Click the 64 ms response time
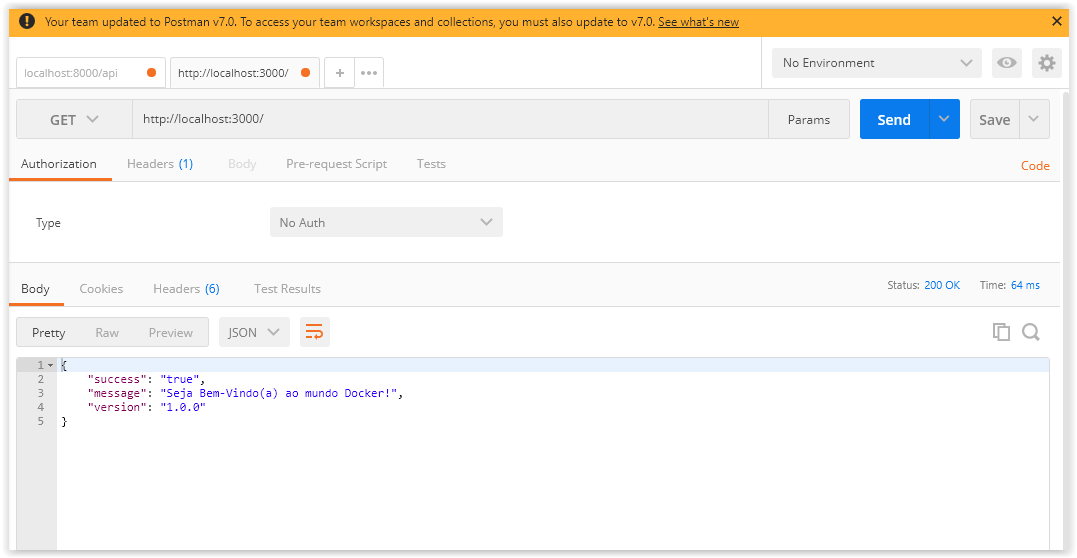Image resolution: width=1077 pixels, height=558 pixels. click(1025, 285)
